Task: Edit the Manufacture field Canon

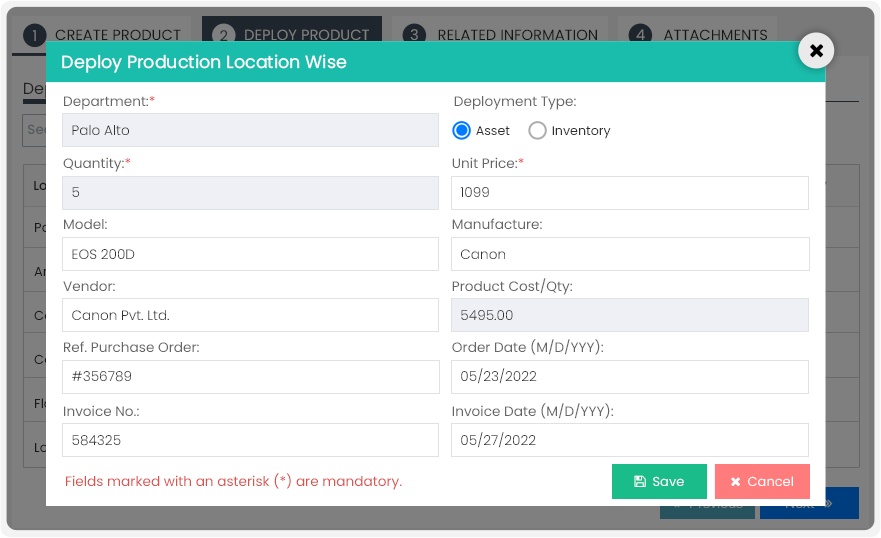Action: coord(630,254)
